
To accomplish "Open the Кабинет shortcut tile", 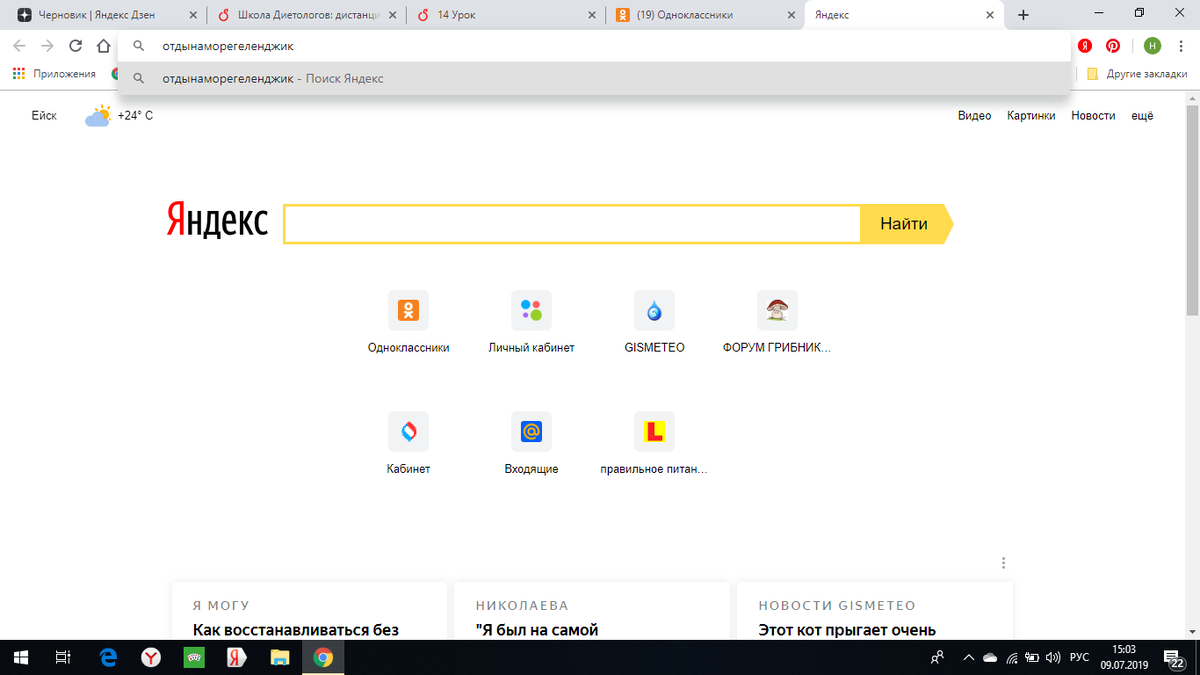I will [408, 443].
